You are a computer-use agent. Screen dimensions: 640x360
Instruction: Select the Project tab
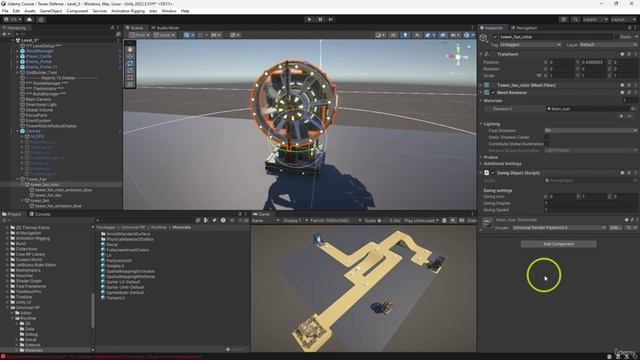click(12, 214)
